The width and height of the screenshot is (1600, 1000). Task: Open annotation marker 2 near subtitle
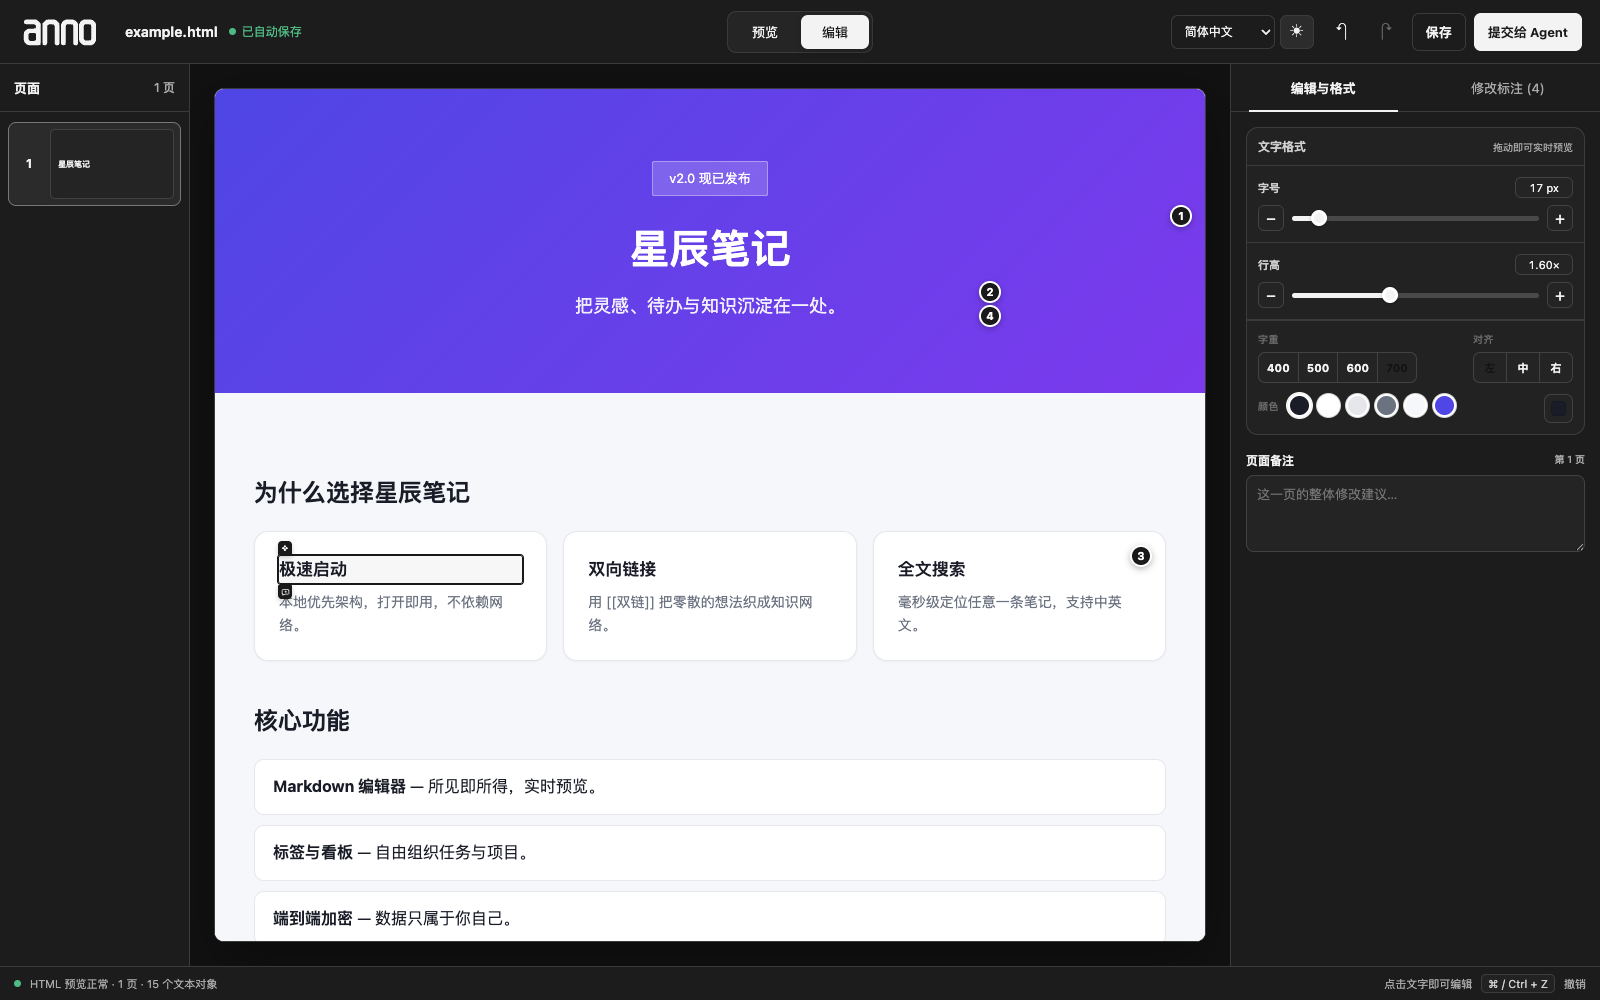coord(990,292)
